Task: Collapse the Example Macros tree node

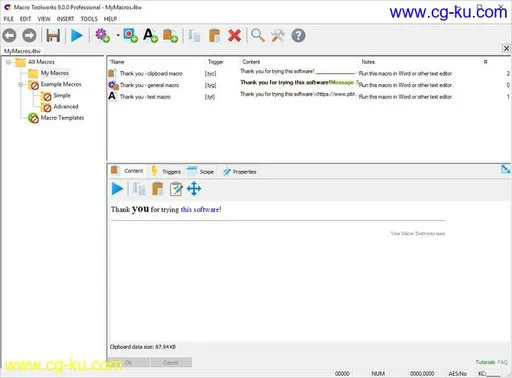Action: pyautogui.click(x=21, y=84)
